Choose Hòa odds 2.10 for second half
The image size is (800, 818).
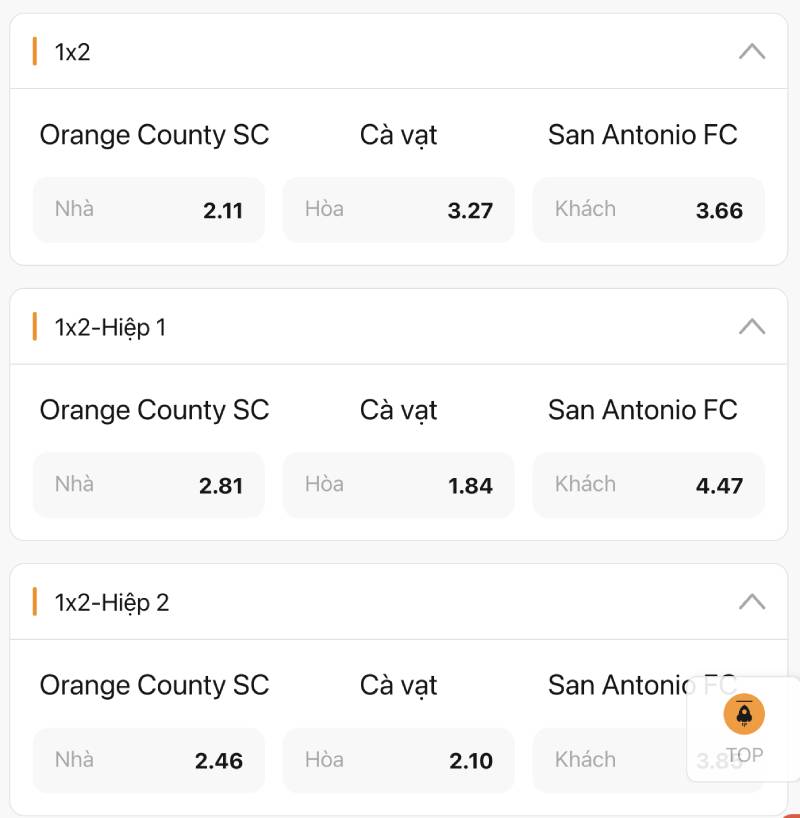(398, 760)
